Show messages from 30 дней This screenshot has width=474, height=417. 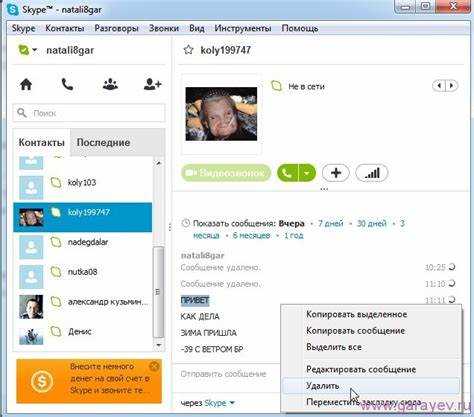coord(371,223)
